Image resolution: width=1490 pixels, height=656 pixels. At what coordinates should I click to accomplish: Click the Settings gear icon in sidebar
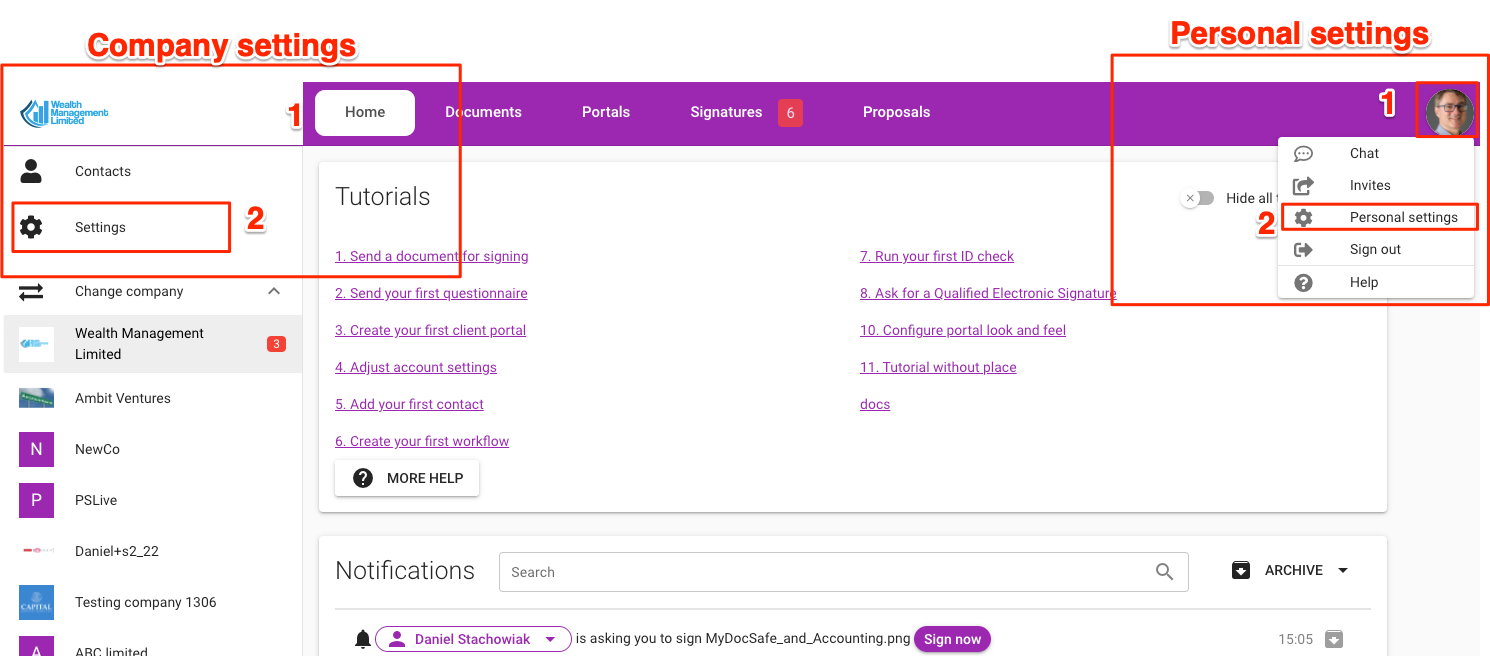[x=32, y=227]
